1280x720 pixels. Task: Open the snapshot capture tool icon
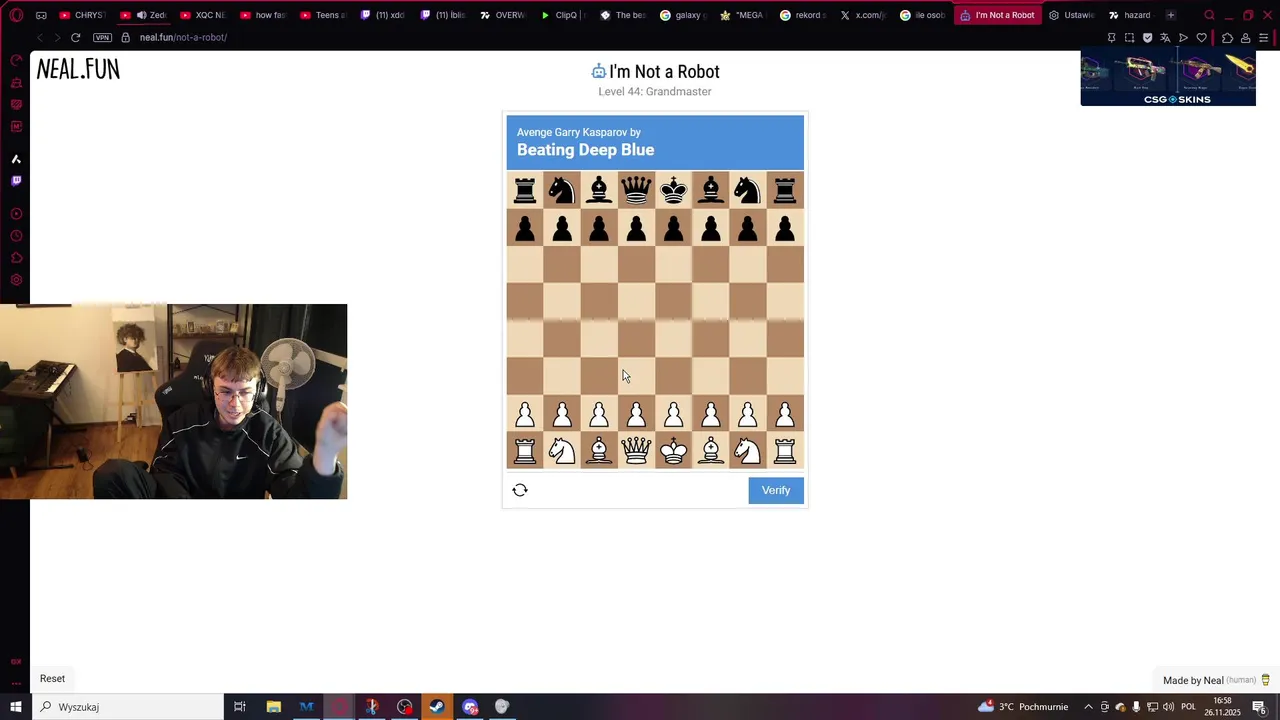pyautogui.click(x=1129, y=37)
